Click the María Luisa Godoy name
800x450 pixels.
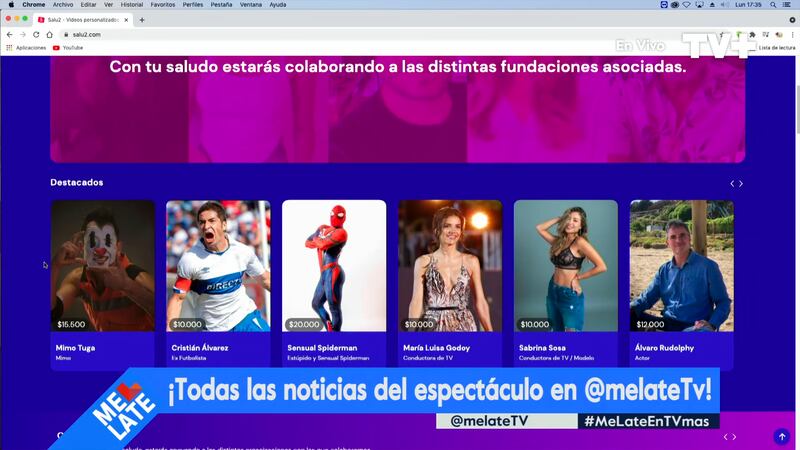tap(436, 348)
